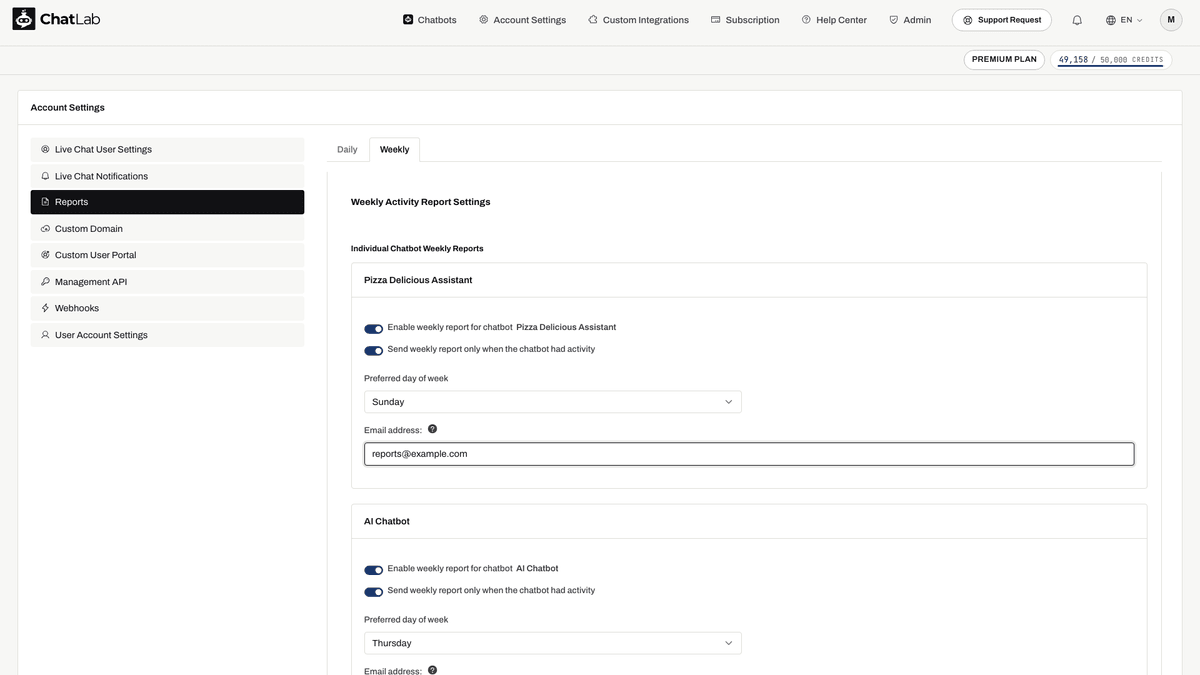Screen dimensions: 1200x675
Task: Click the Custom User Portal icon
Action: tap(45, 255)
